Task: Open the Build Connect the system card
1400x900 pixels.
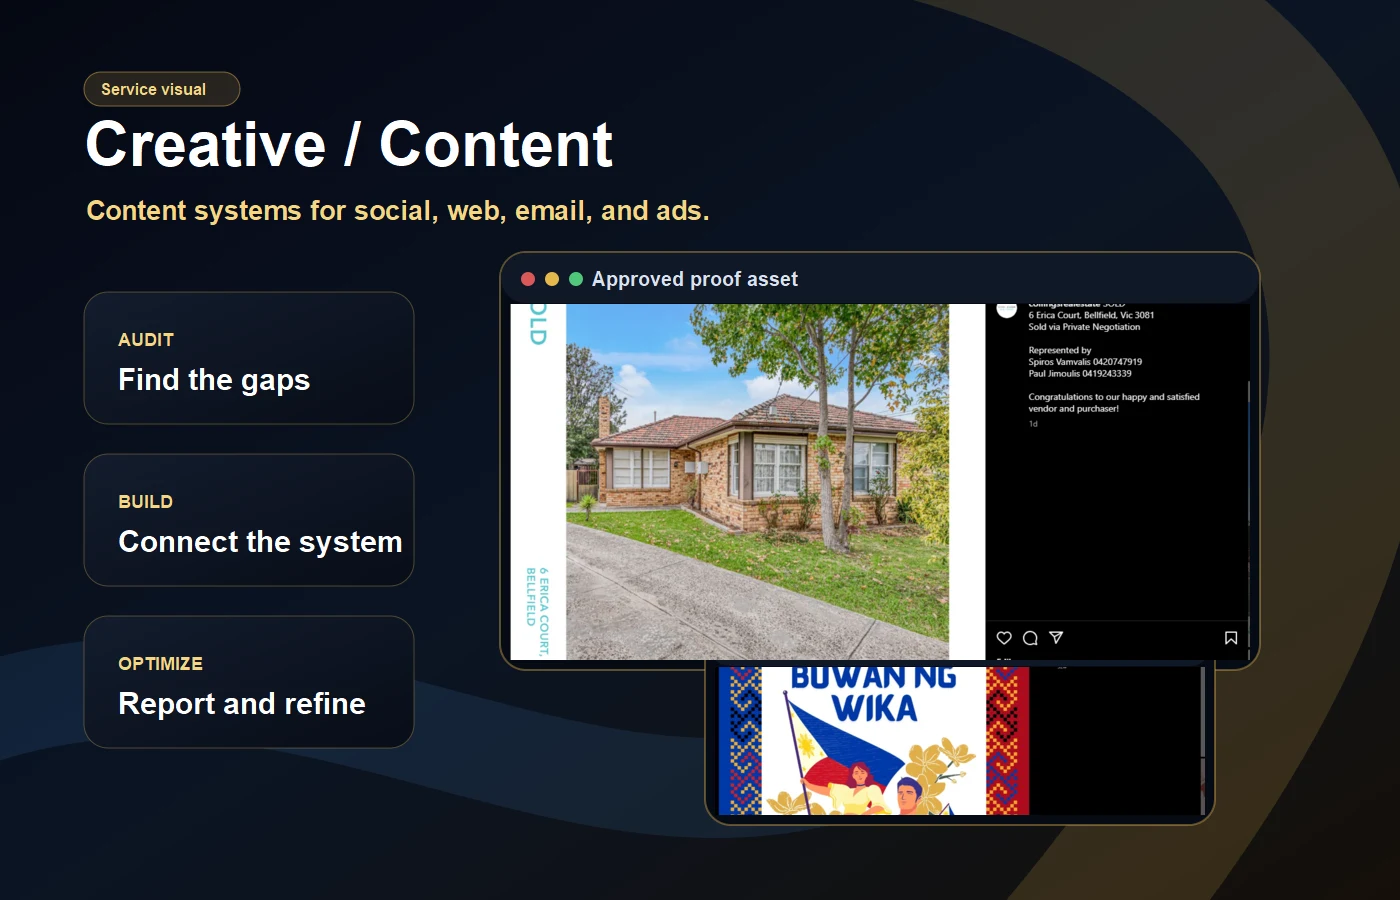Action: click(249, 520)
